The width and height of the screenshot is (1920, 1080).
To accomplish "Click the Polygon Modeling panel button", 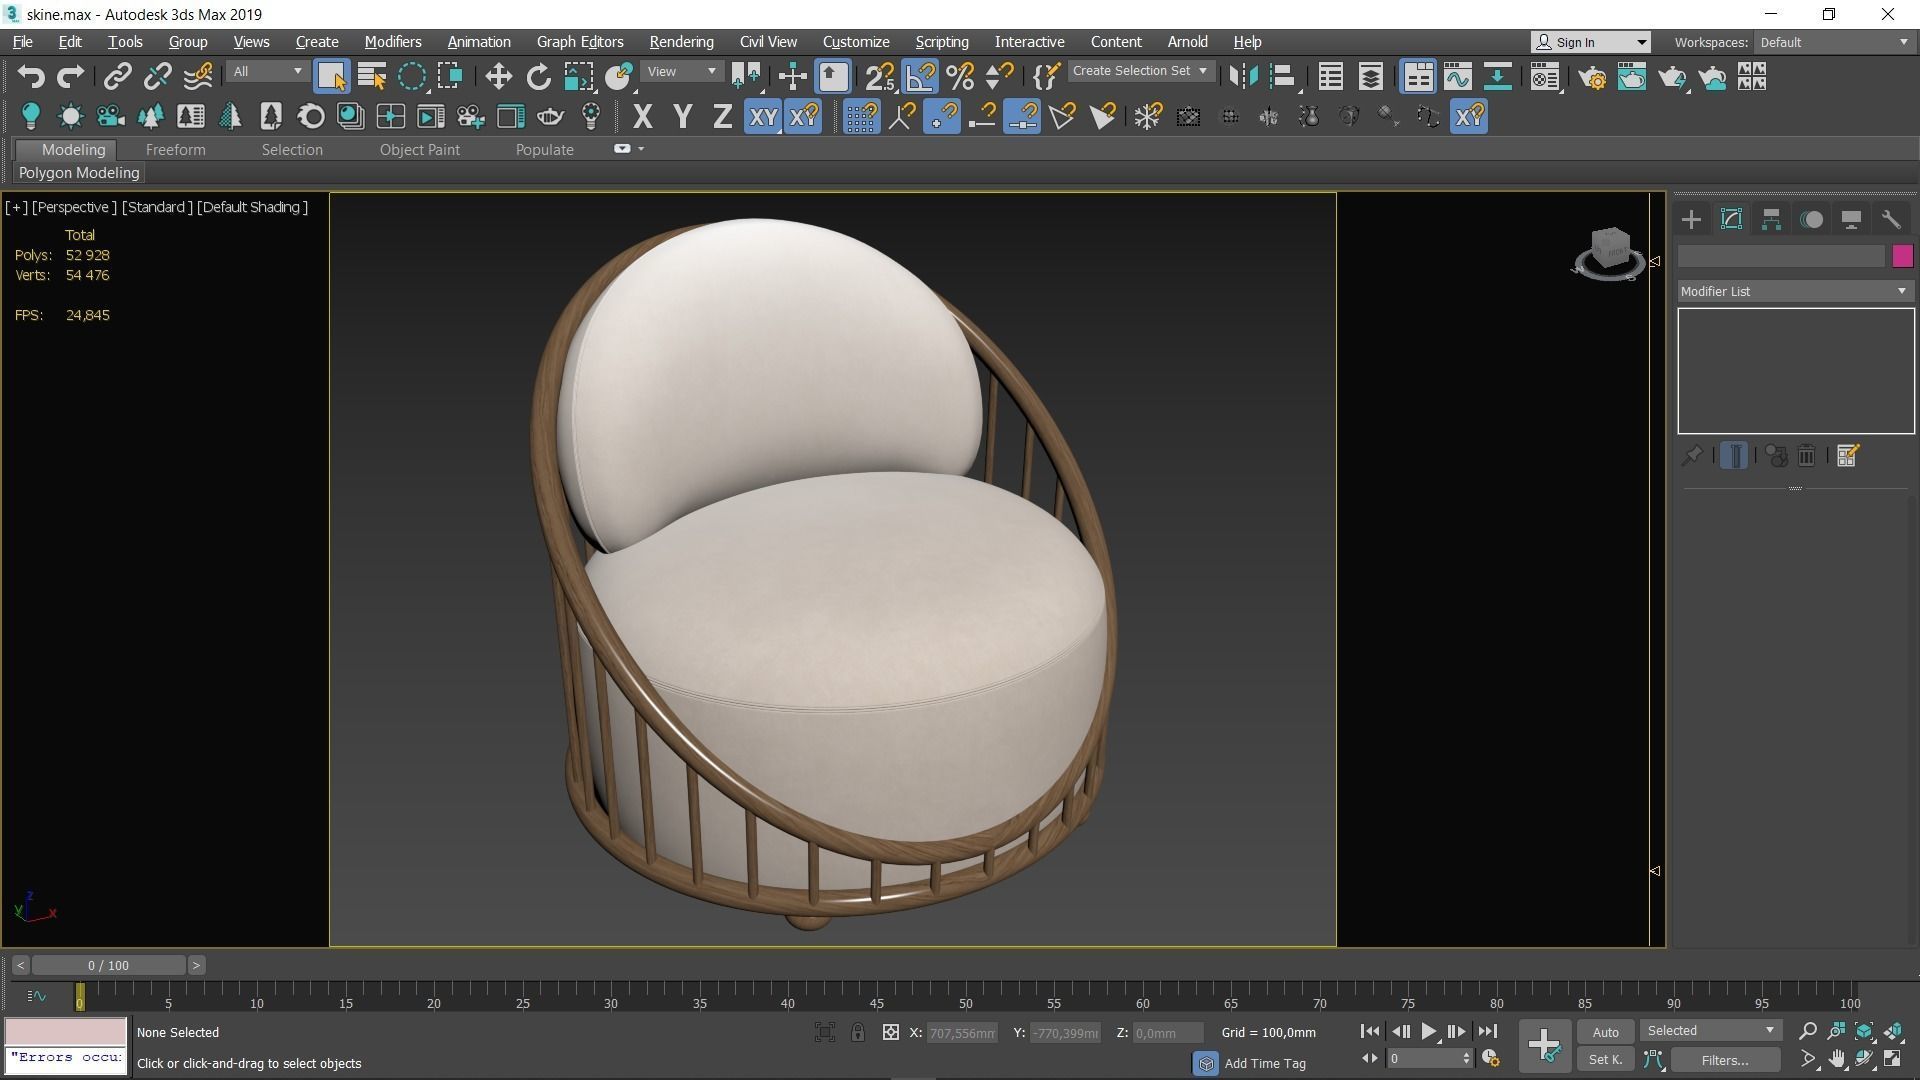I will pyautogui.click(x=79, y=173).
